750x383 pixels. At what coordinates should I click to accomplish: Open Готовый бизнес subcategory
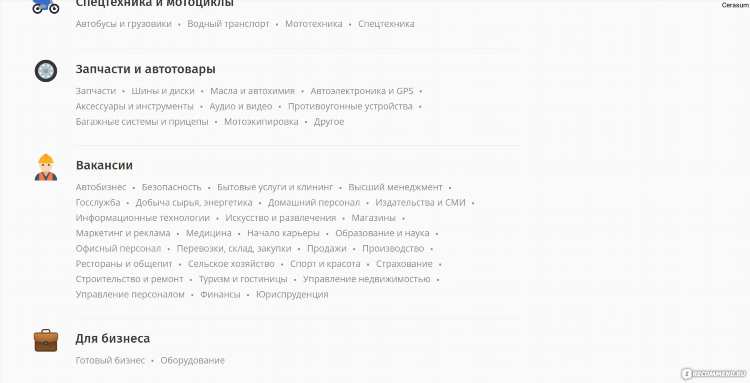click(x=110, y=360)
